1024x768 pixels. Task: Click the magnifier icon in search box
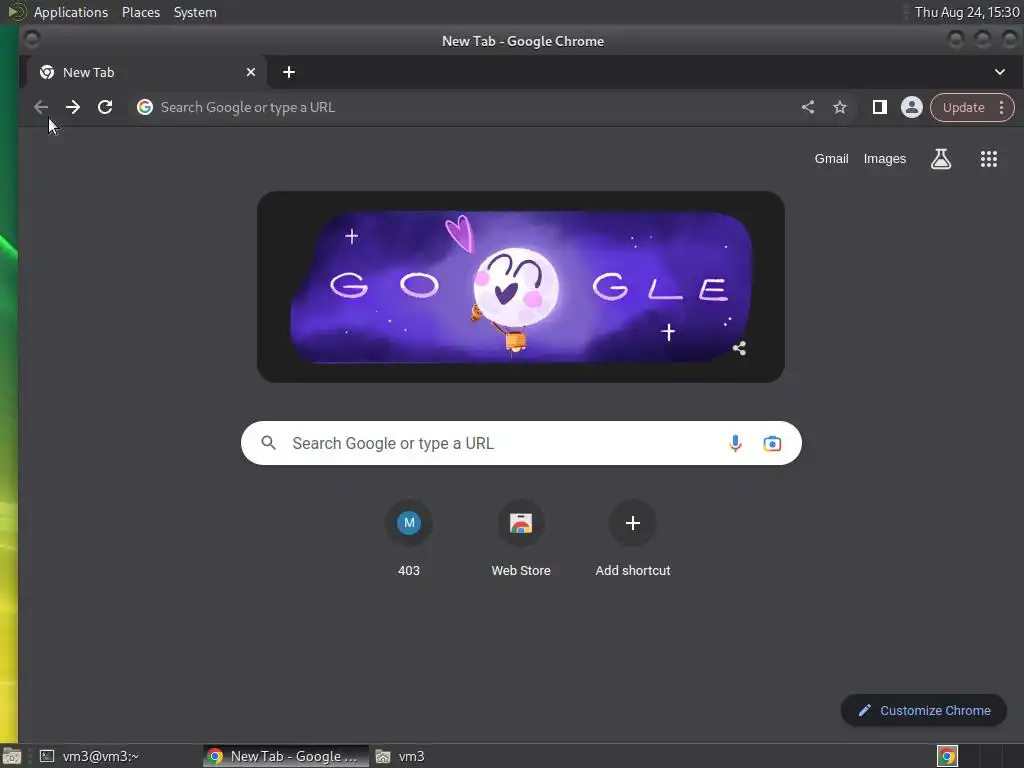[x=268, y=443]
